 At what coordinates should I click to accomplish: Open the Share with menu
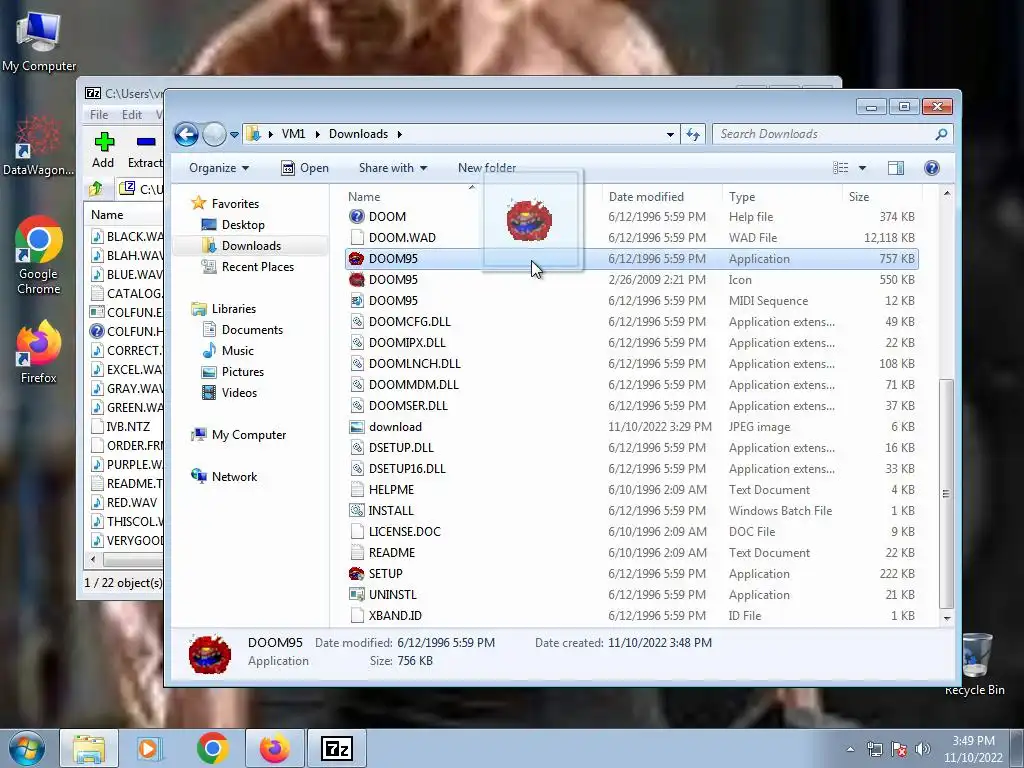[392, 168]
